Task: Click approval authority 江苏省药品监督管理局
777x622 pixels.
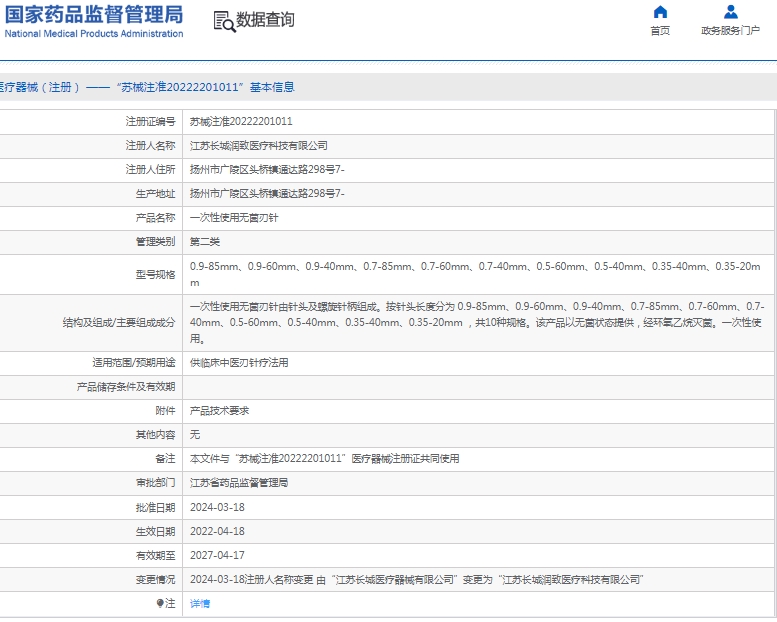Action: point(239,483)
